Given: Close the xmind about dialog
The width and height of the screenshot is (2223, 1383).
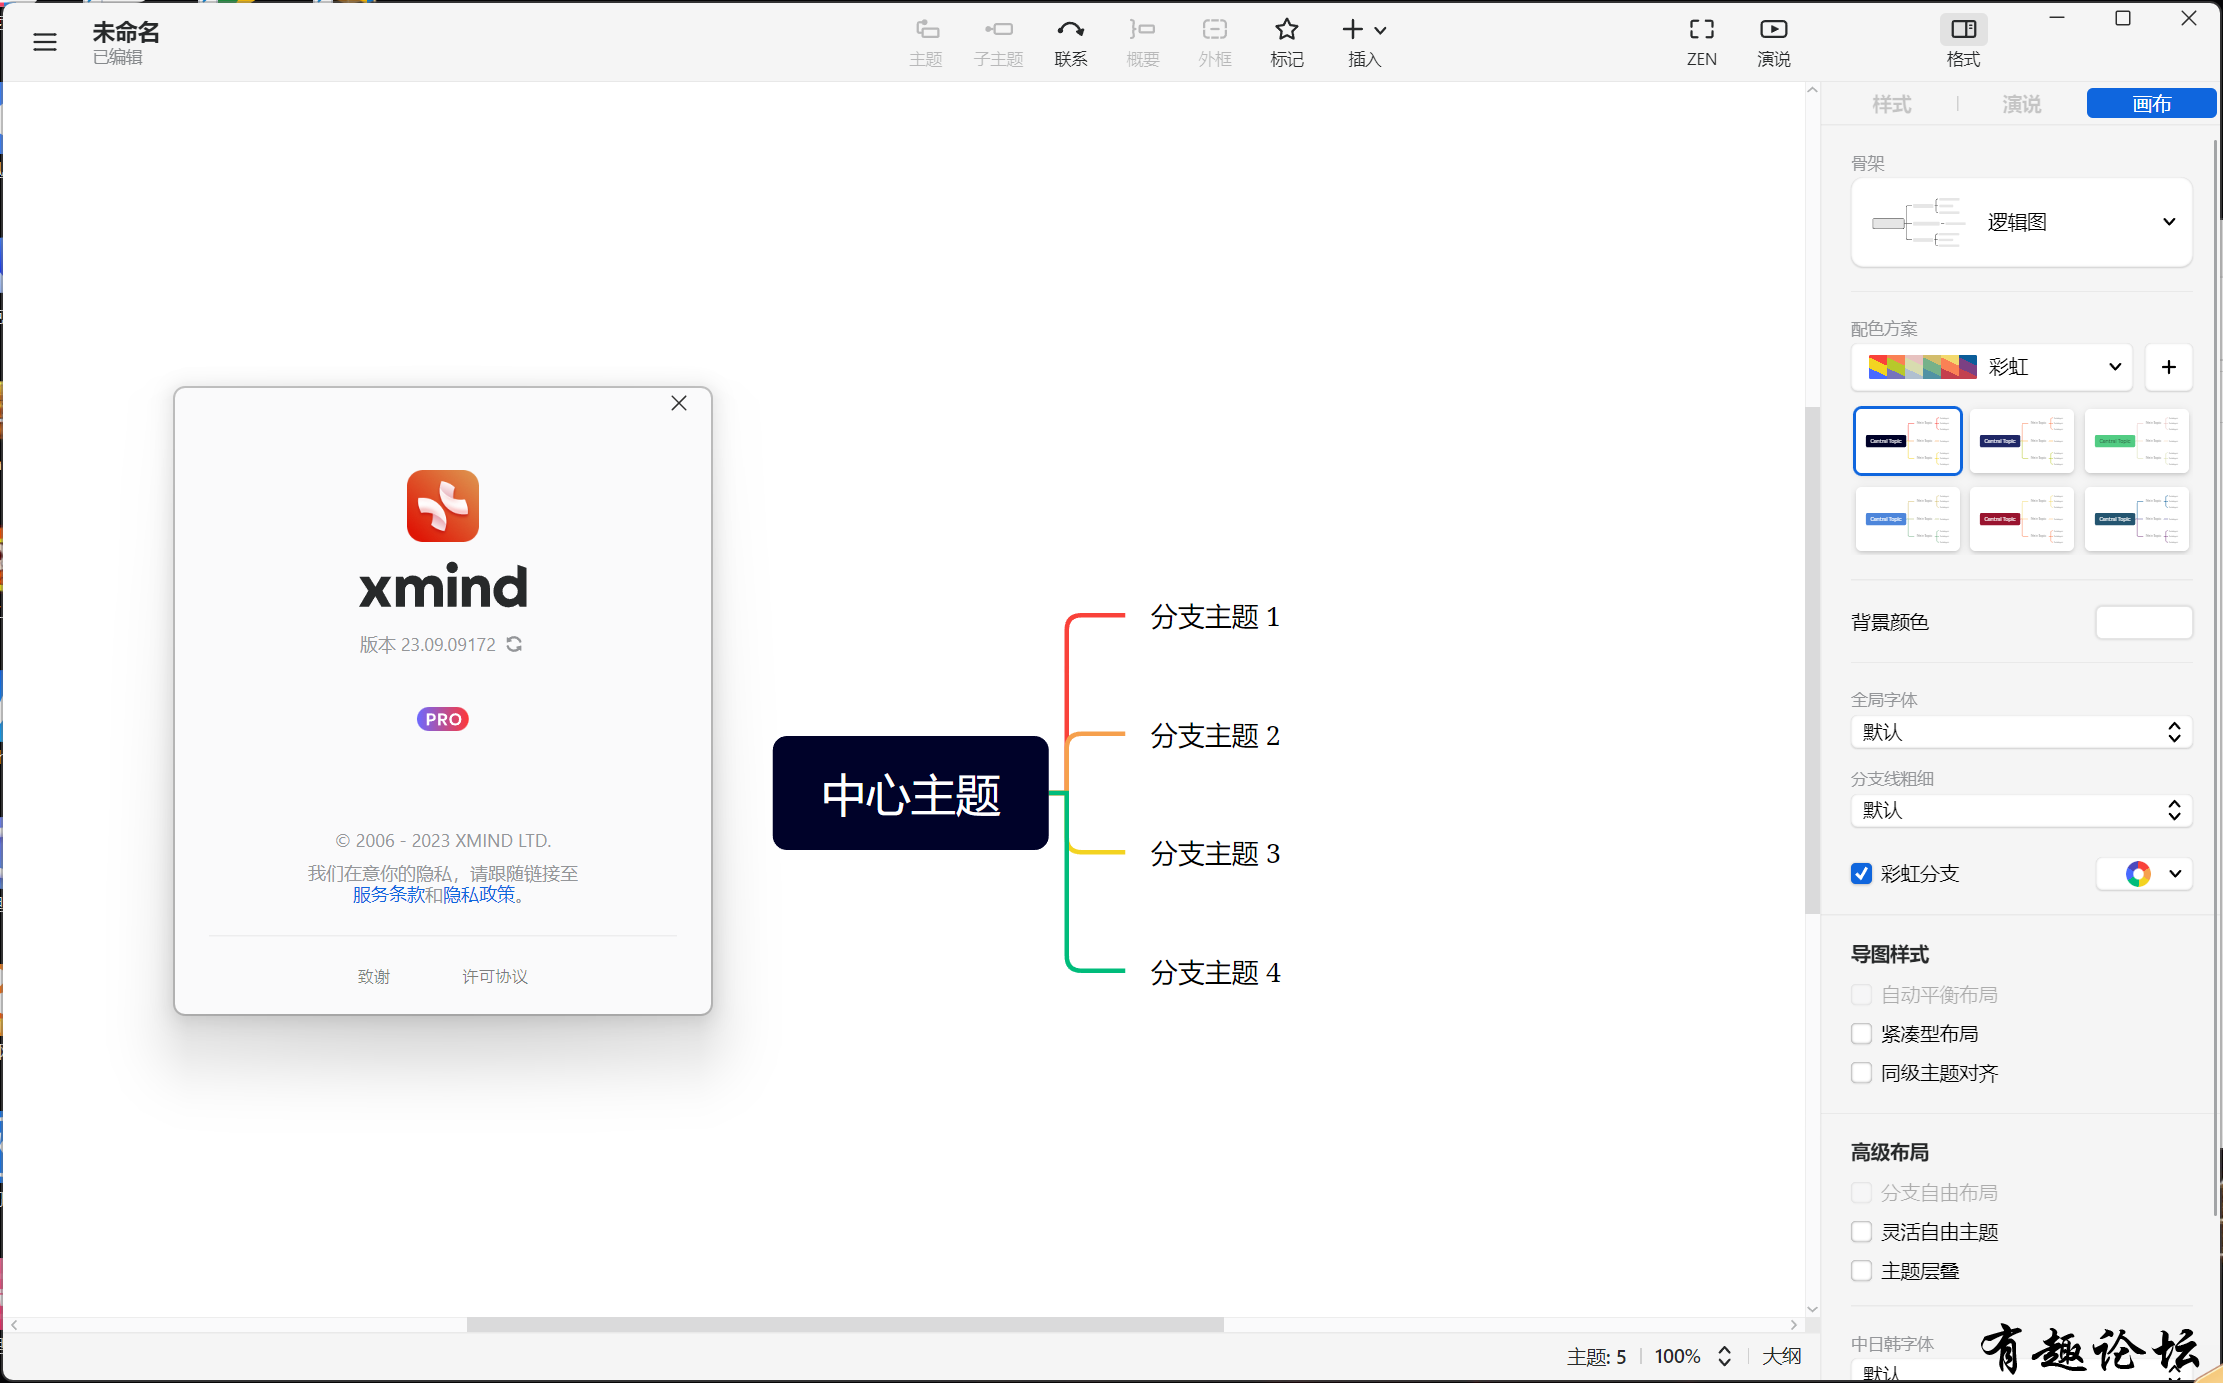Looking at the screenshot, I should [679, 403].
